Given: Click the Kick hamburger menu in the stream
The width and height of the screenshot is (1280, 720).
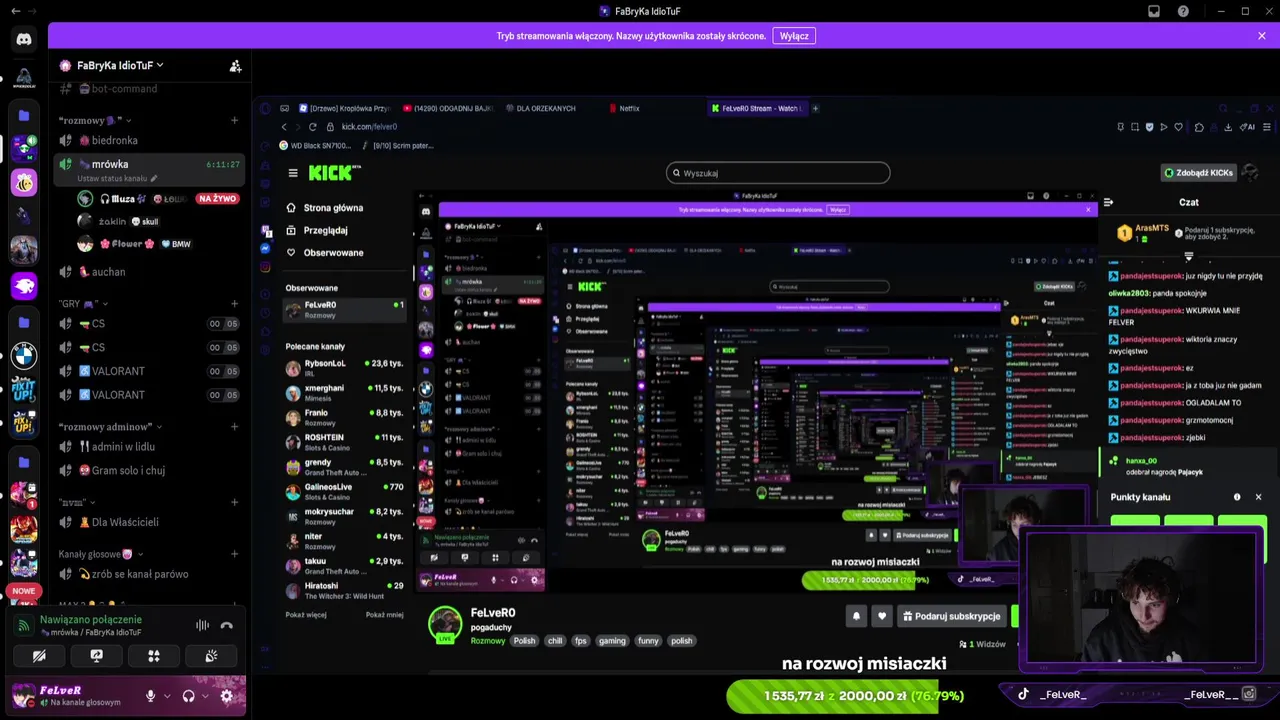Looking at the screenshot, I should (x=293, y=173).
